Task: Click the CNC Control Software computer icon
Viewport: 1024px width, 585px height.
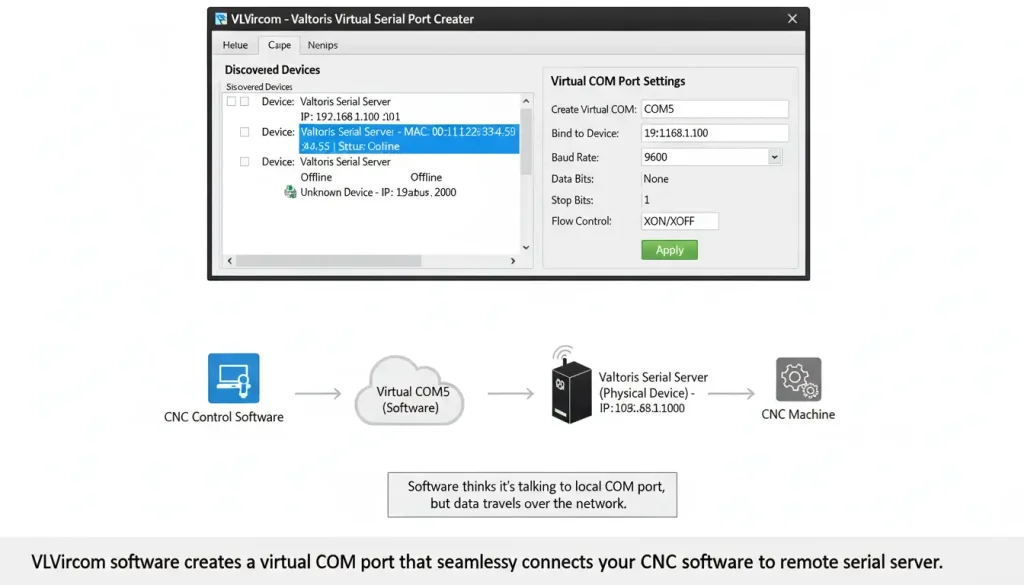Action: [x=234, y=378]
